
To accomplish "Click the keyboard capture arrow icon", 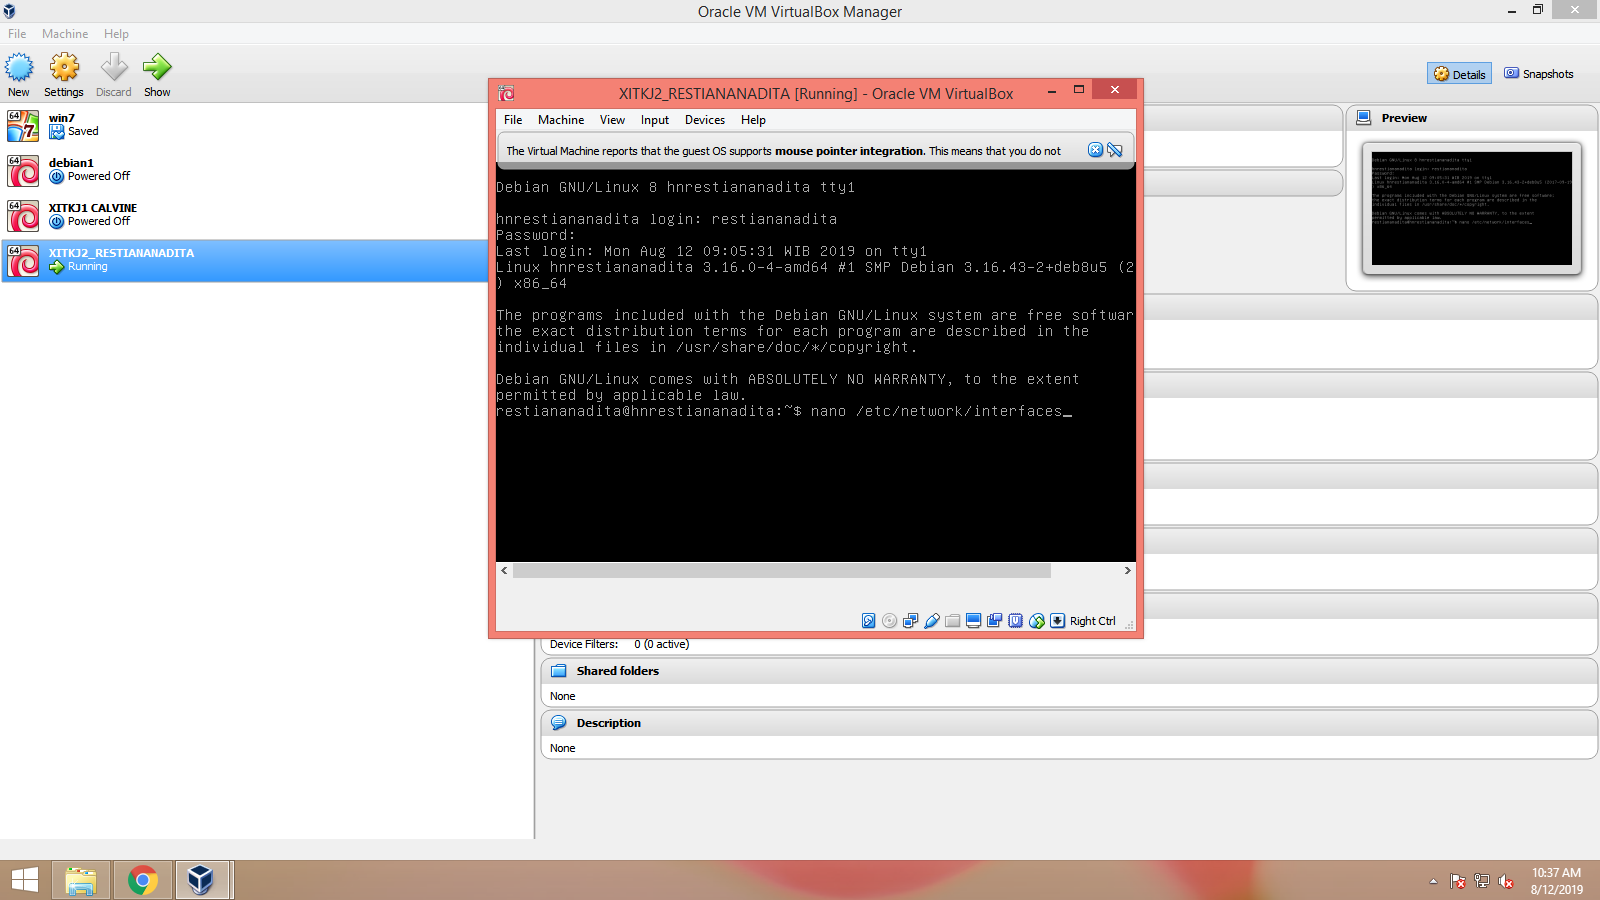I will coord(1058,621).
